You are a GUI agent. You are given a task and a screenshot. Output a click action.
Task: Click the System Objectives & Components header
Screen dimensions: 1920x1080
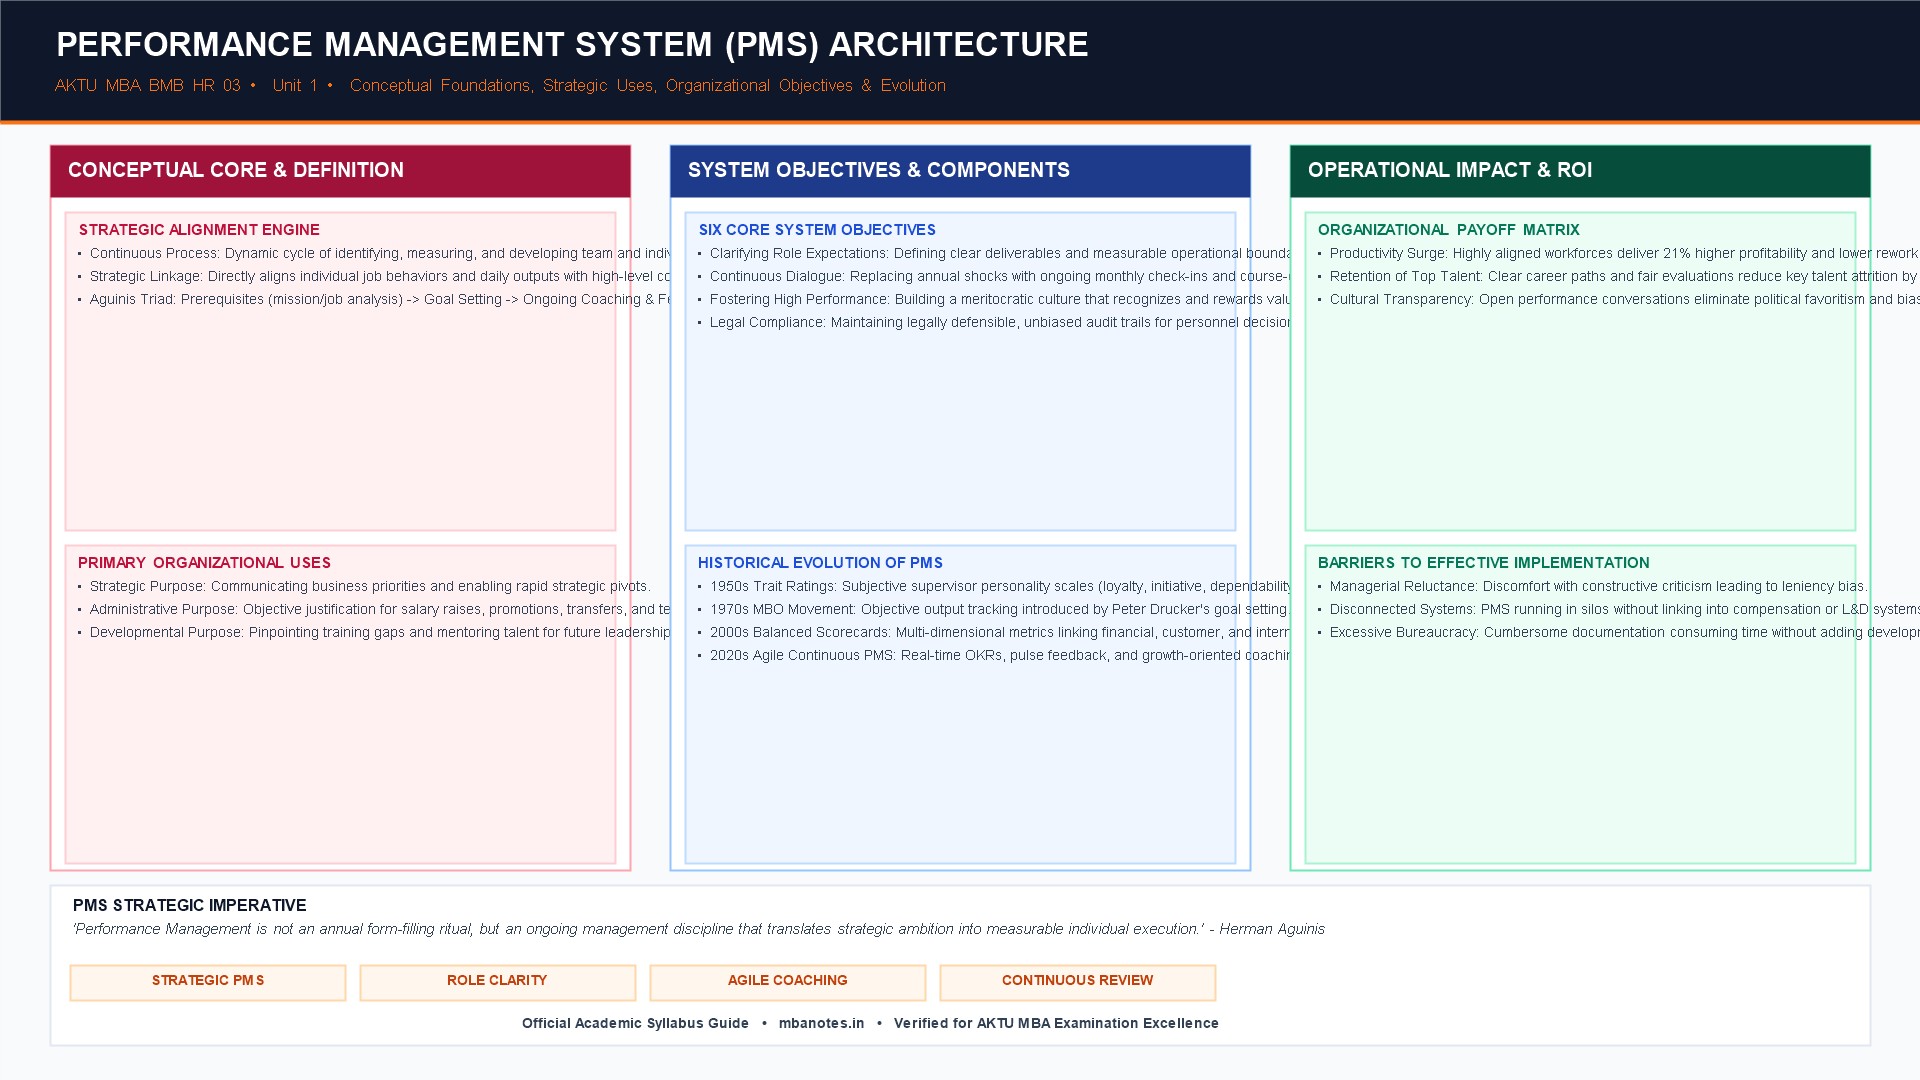pyautogui.click(x=960, y=171)
